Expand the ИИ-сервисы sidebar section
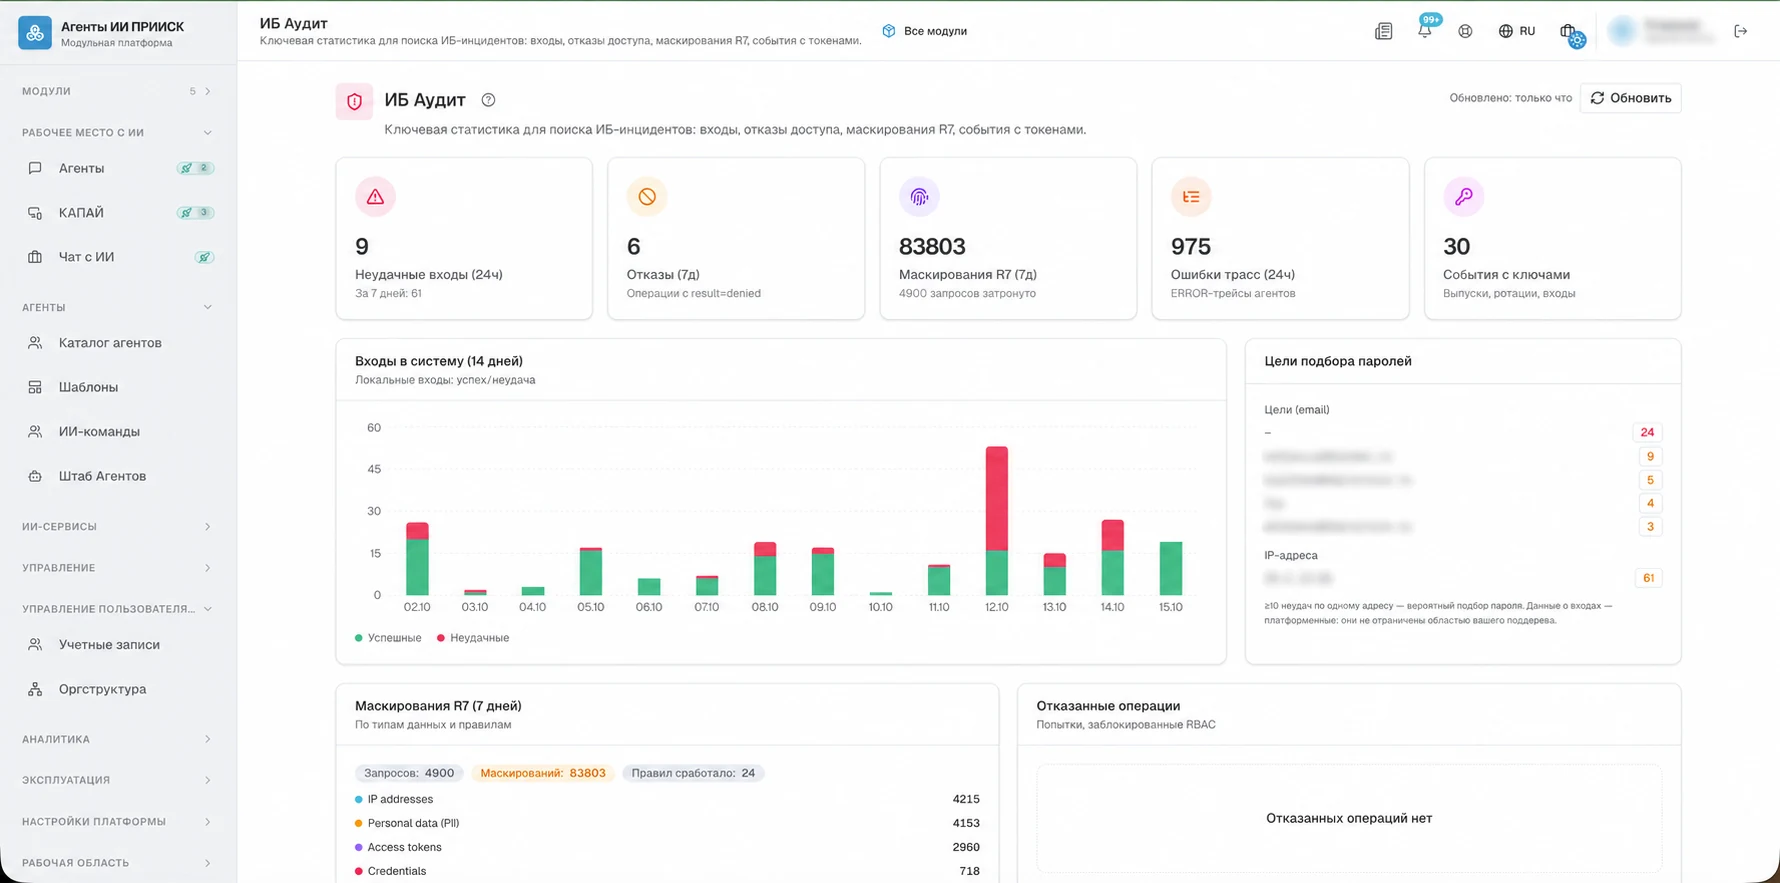Viewport: 1780px width, 883px height. pyautogui.click(x=118, y=526)
